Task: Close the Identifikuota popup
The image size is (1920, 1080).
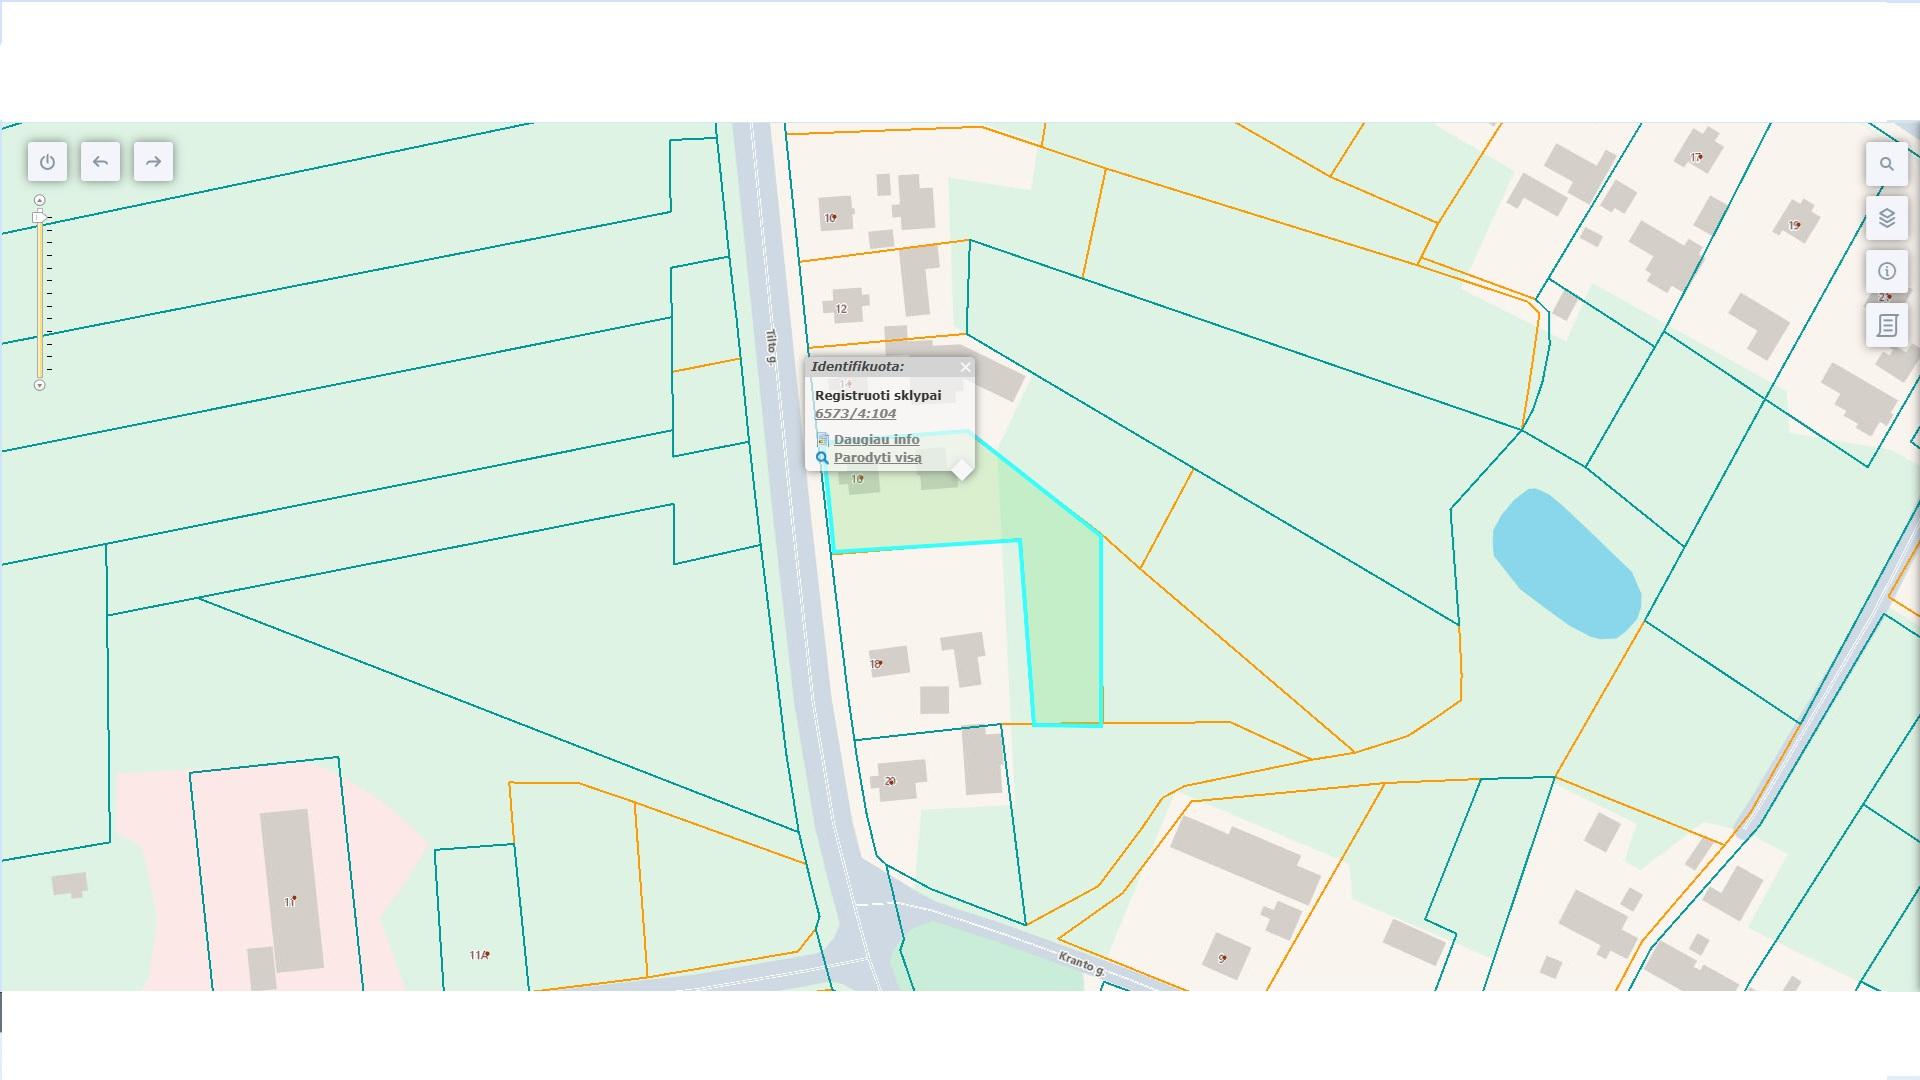Action: [x=965, y=367]
